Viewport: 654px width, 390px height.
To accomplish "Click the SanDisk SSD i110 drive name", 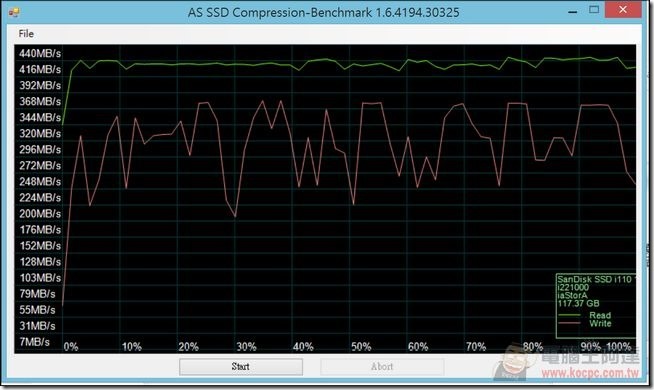I will (x=596, y=279).
